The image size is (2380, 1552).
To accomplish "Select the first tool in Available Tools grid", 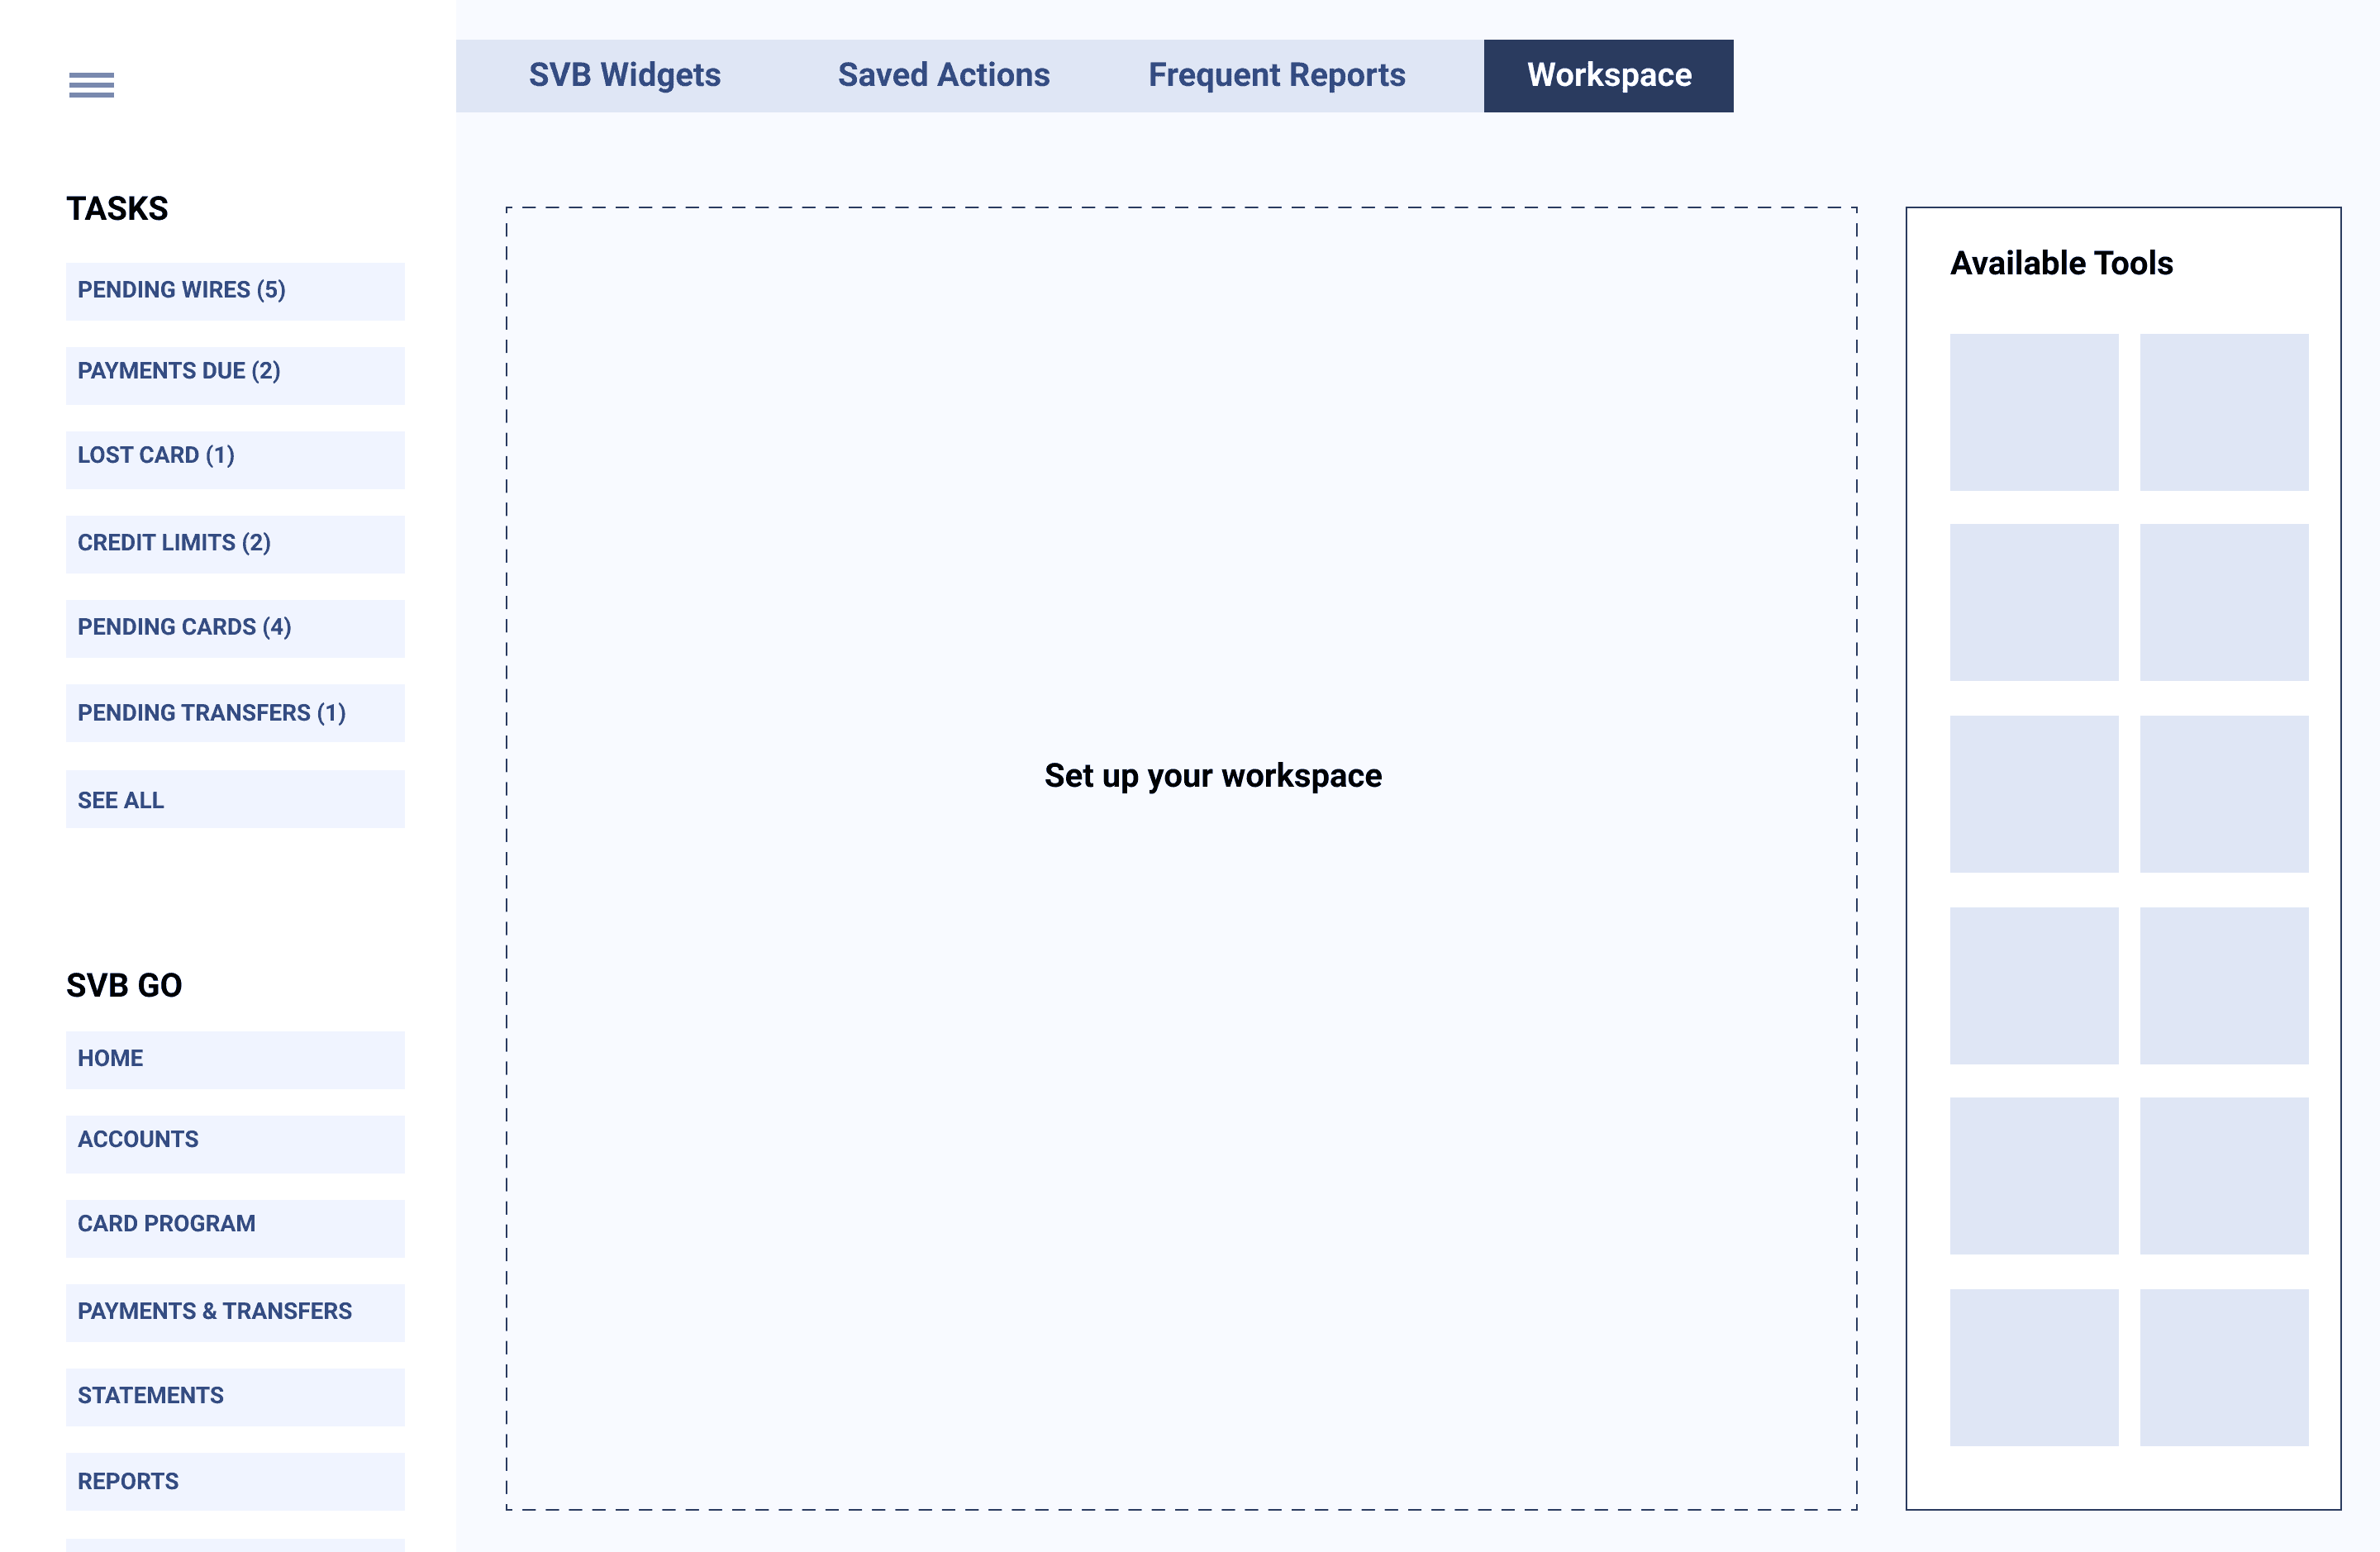I will (2034, 410).
